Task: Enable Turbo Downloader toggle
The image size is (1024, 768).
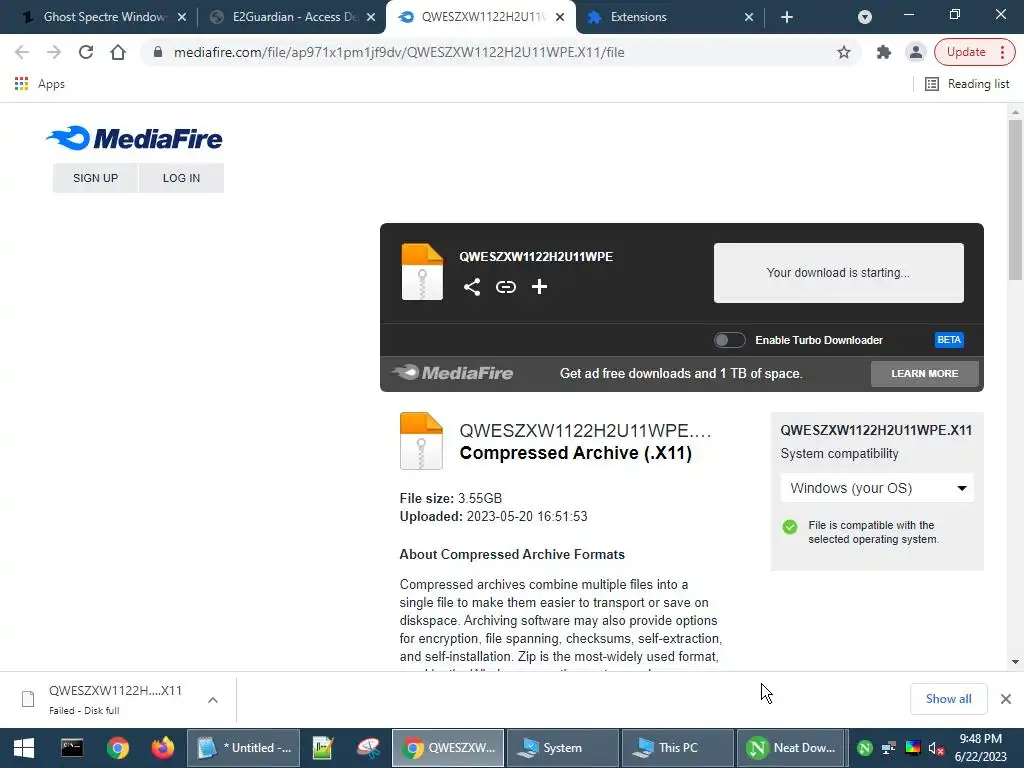Action: tap(729, 340)
